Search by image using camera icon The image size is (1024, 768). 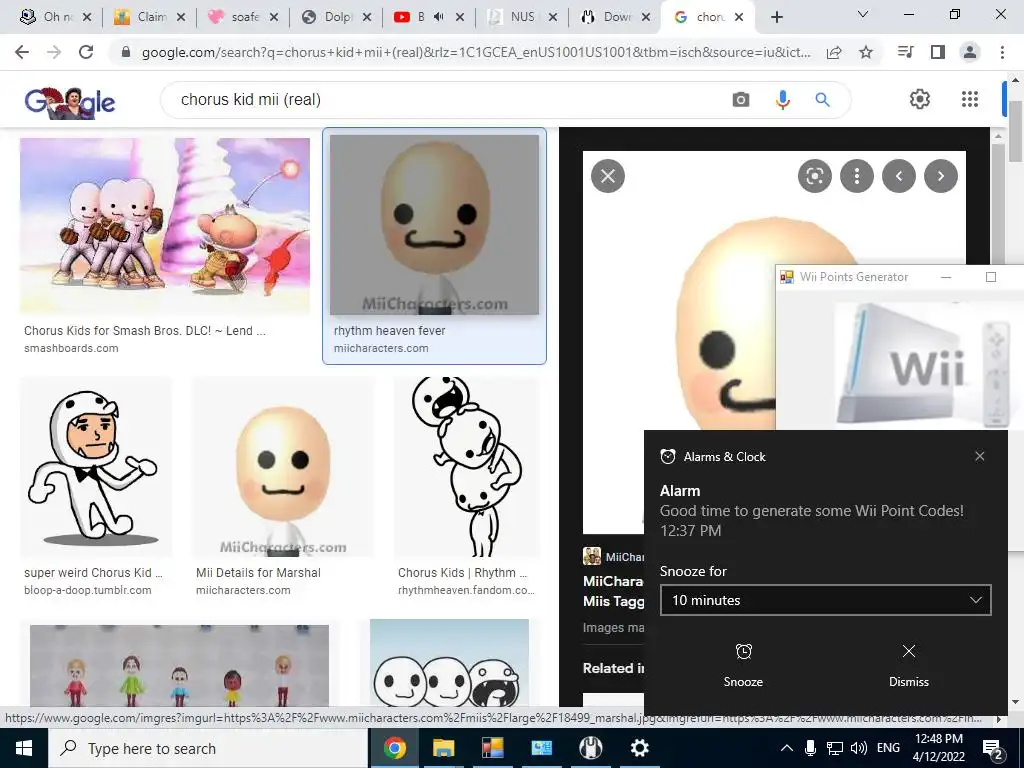[x=741, y=100]
